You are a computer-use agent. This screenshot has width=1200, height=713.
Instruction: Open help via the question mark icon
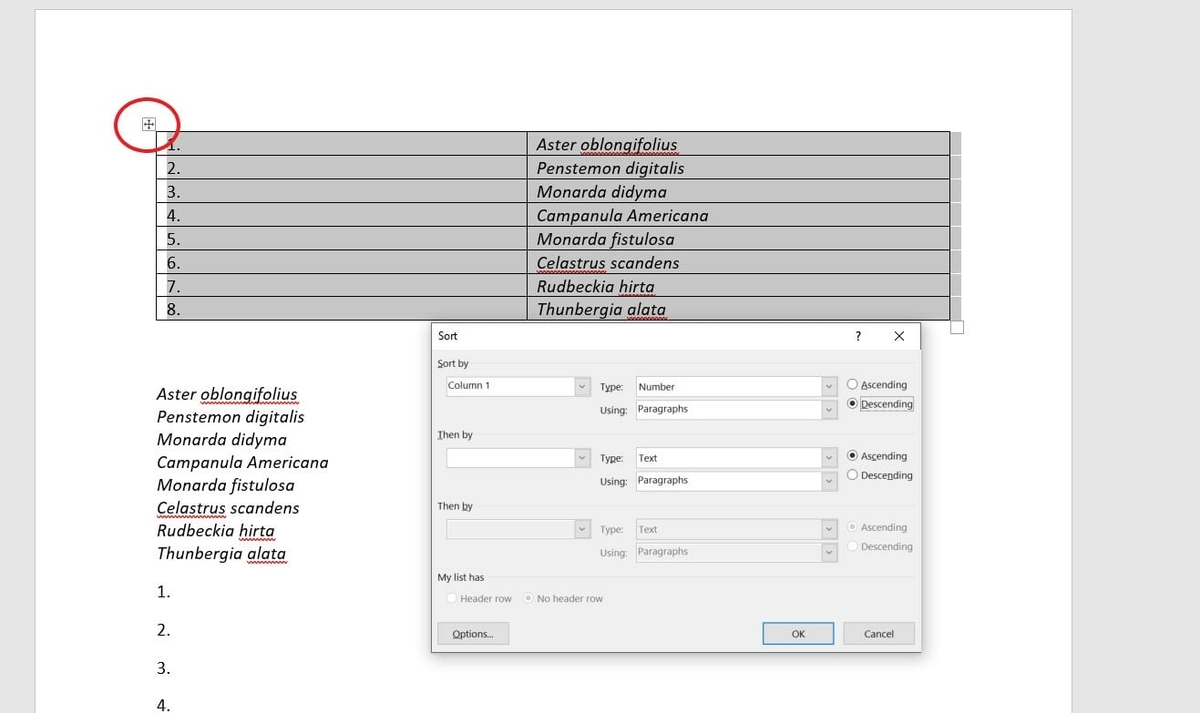click(x=857, y=336)
